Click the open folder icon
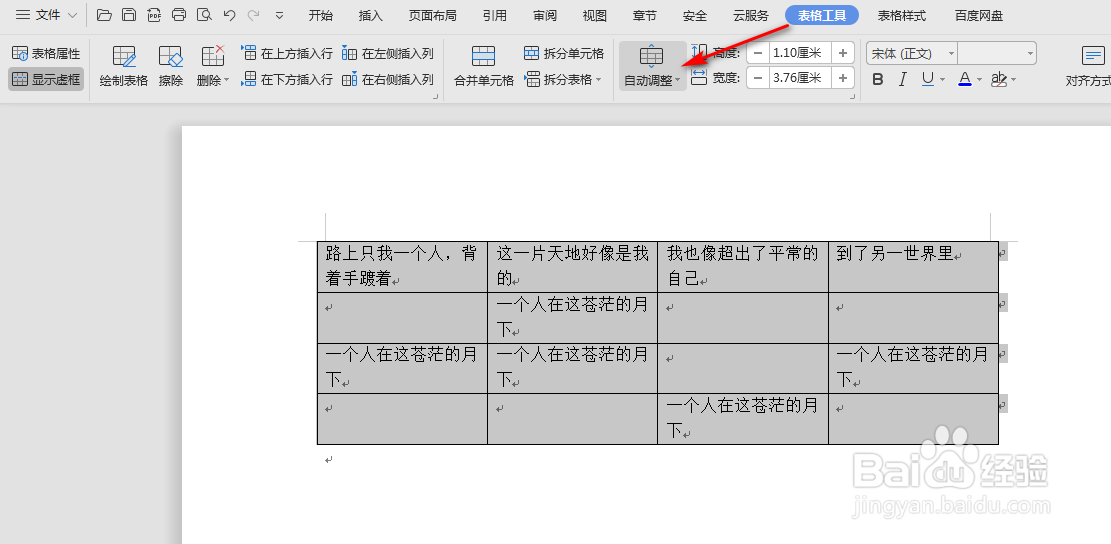The width and height of the screenshot is (1111, 544). (104, 15)
